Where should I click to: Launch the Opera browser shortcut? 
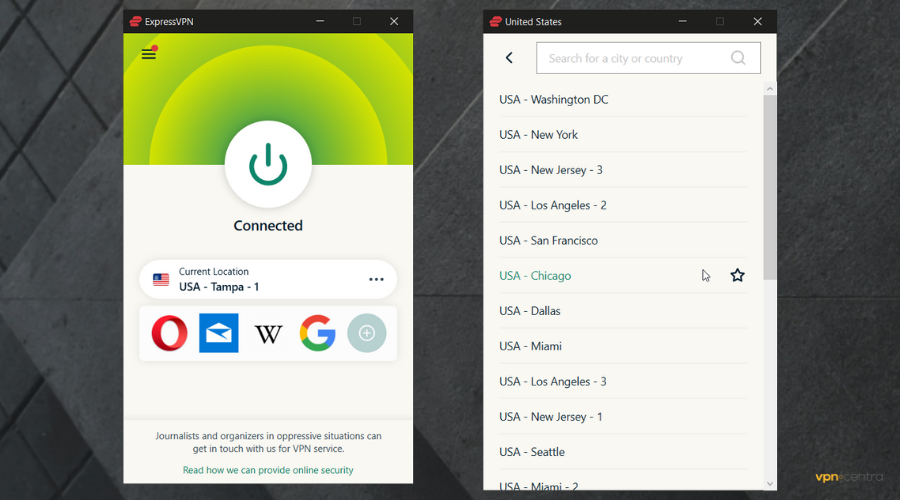pyautogui.click(x=169, y=333)
